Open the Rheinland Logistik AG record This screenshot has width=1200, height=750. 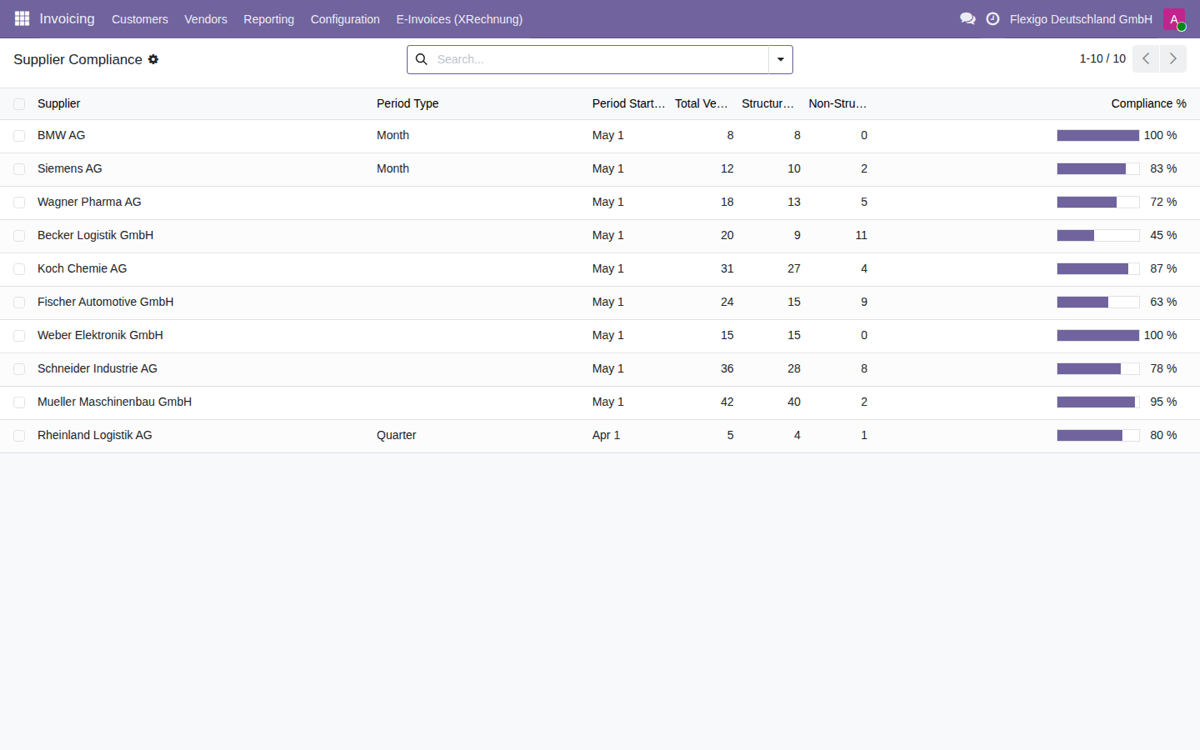click(95, 435)
